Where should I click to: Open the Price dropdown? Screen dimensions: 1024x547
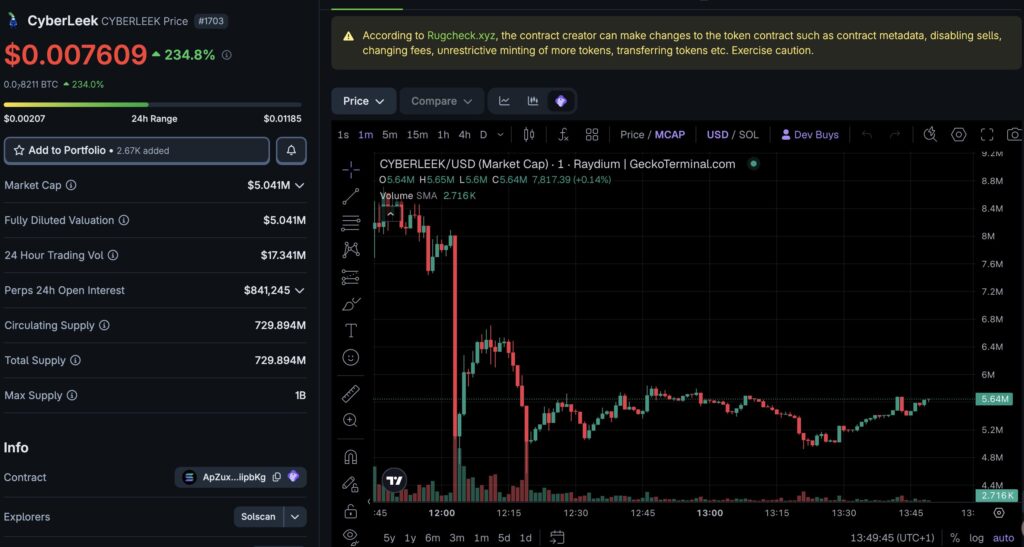coord(363,101)
